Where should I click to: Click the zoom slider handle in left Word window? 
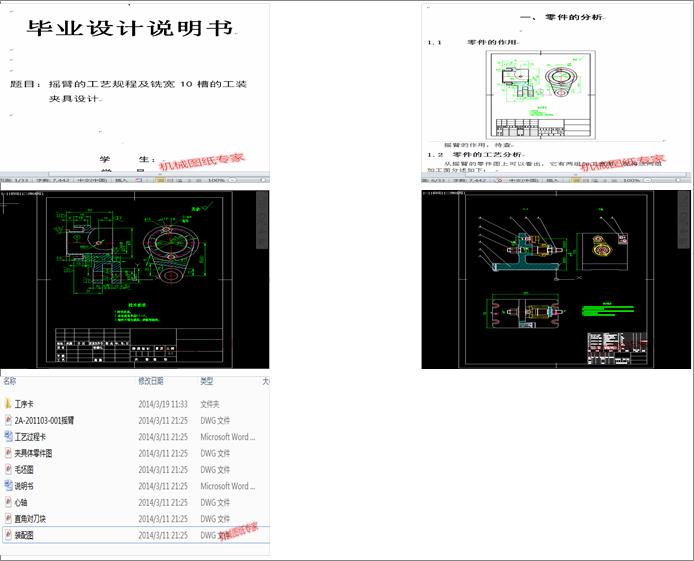click(263, 180)
